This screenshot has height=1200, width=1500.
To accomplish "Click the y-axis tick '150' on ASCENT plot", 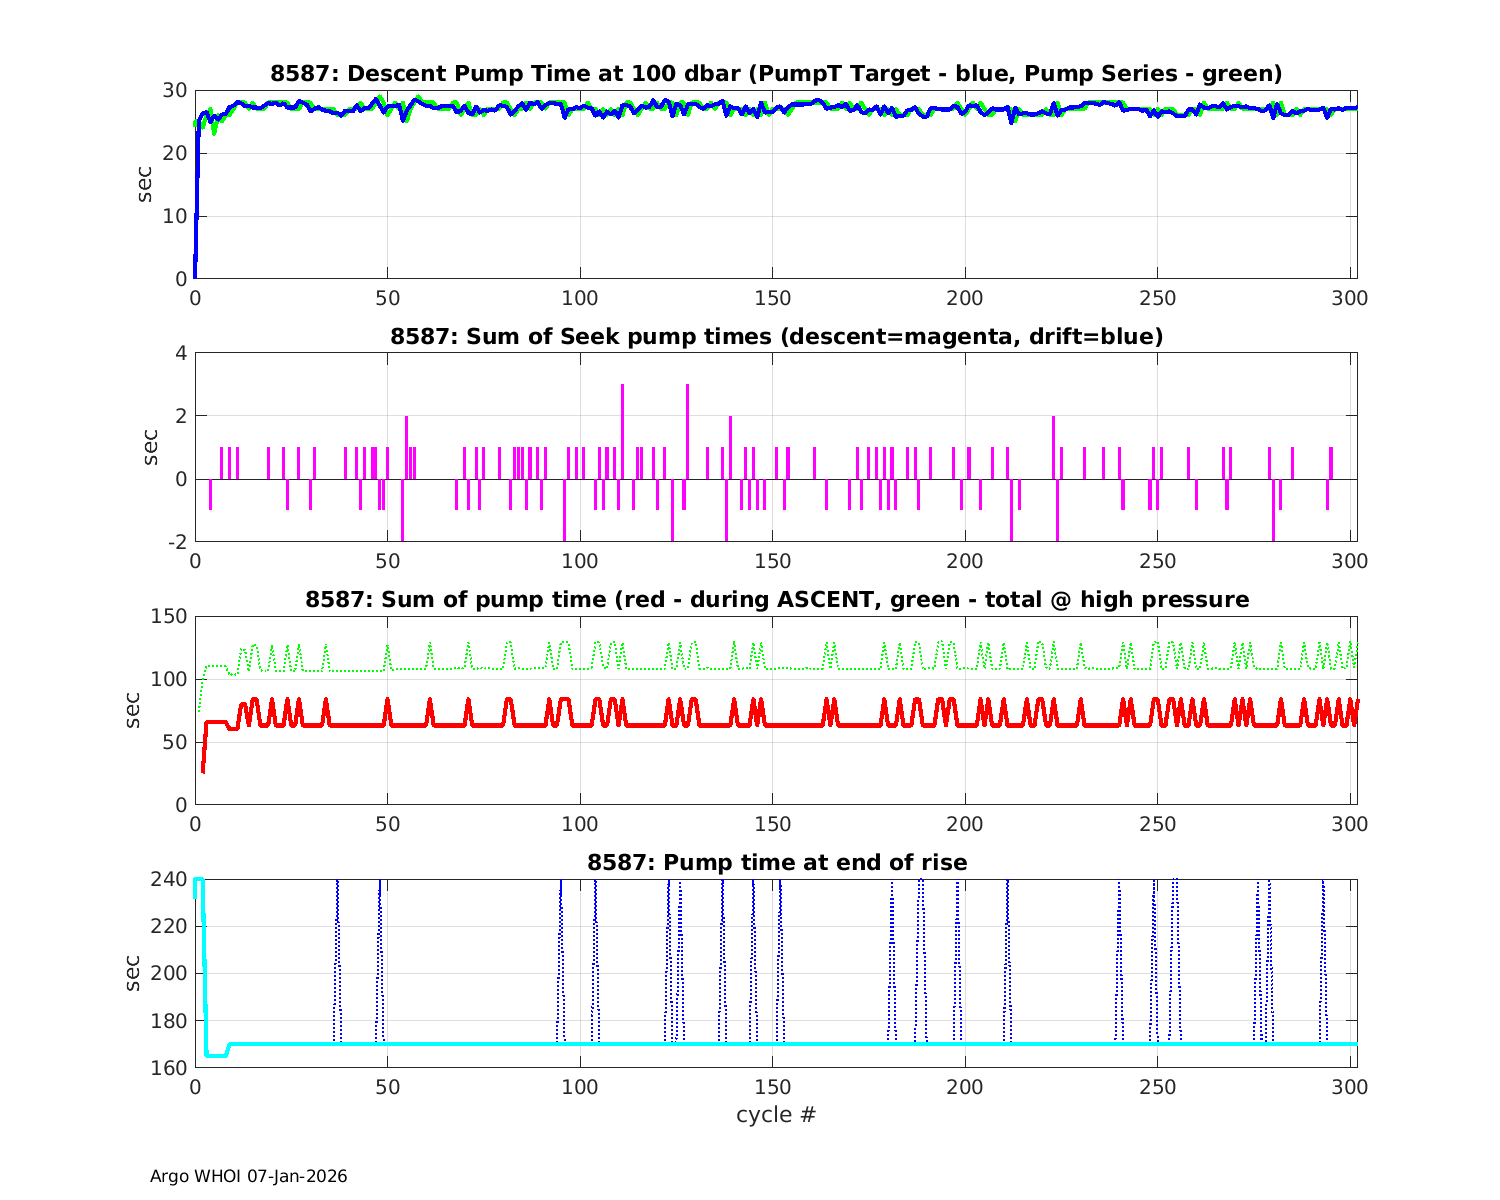I will pyautogui.click(x=169, y=616).
